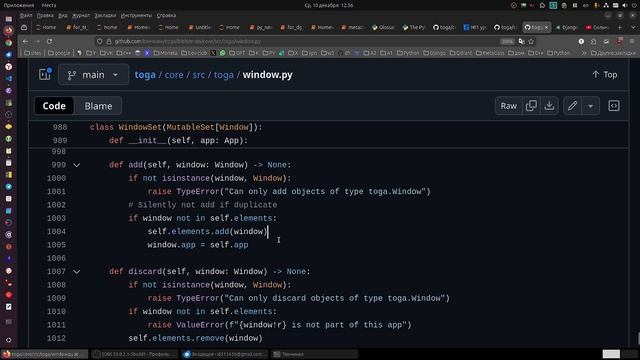640x360 pixels.
Task: Switch to the gmail.com taskbar window
Action: (224, 354)
